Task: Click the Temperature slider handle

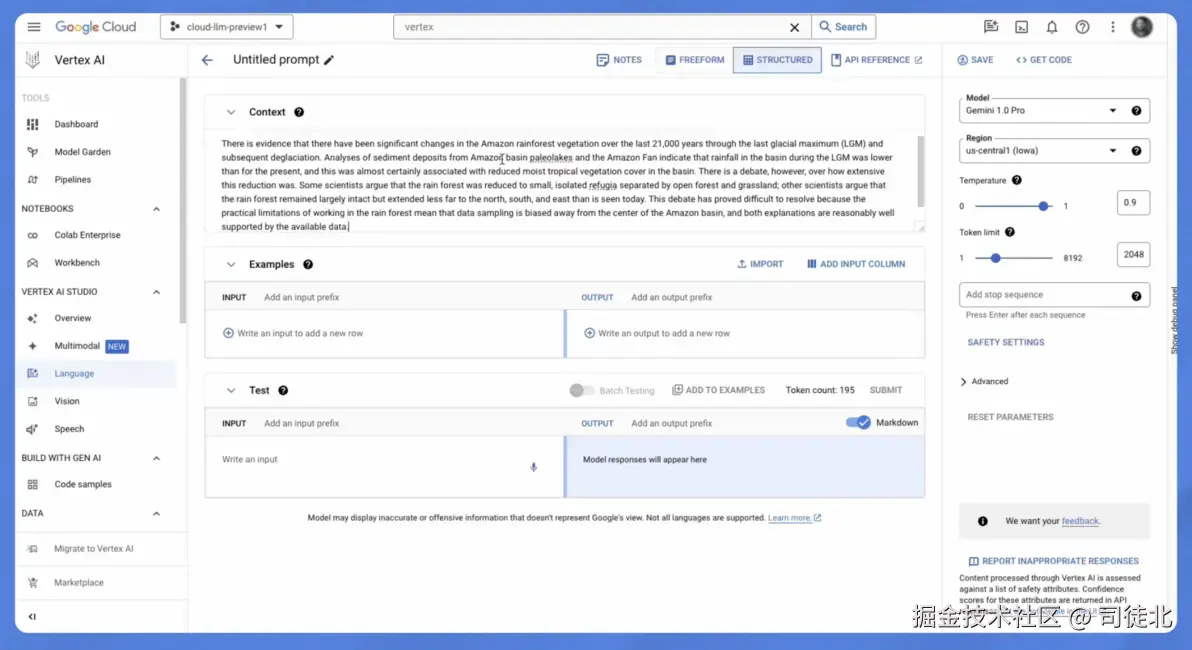Action: [1043, 206]
